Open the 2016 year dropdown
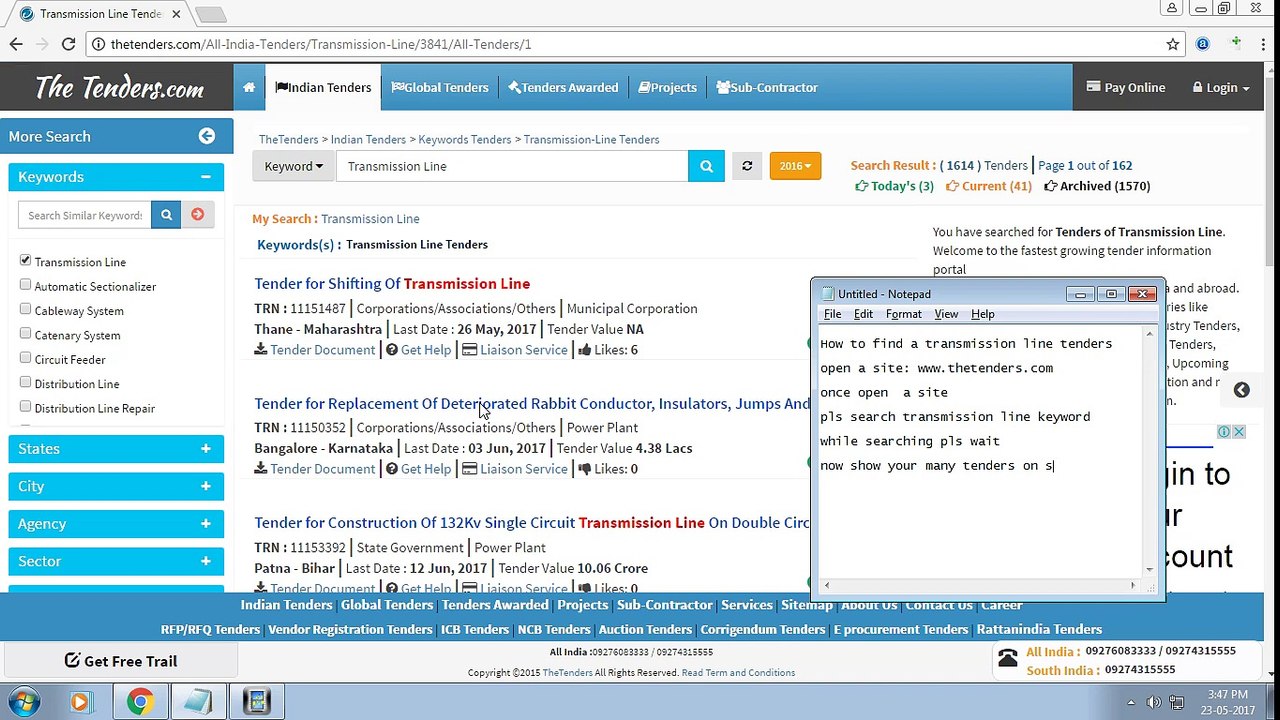The image size is (1280, 720). tap(795, 166)
